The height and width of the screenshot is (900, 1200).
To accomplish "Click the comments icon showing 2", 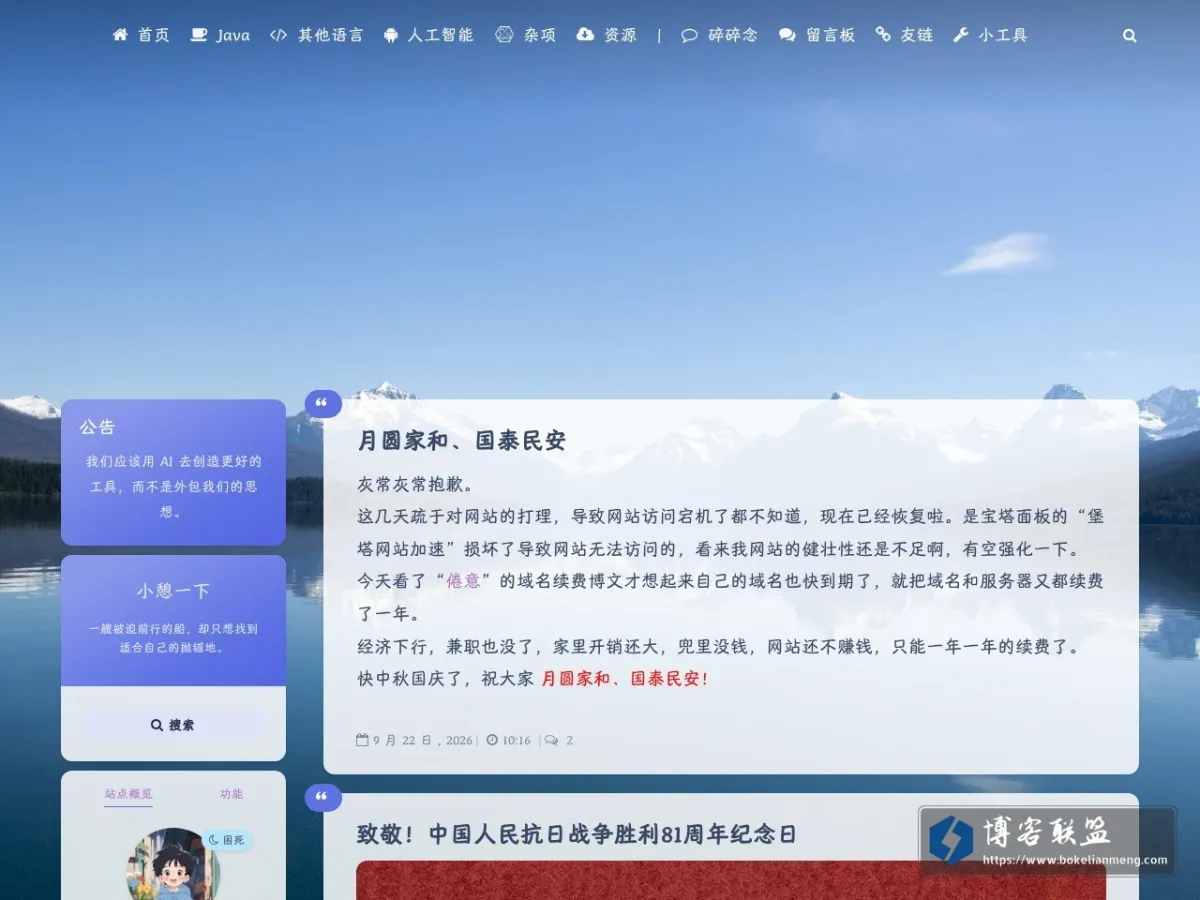I will 551,740.
